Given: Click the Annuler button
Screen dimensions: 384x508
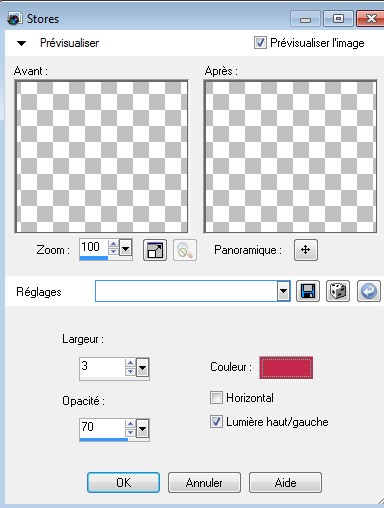Looking at the screenshot, I should point(204,482).
